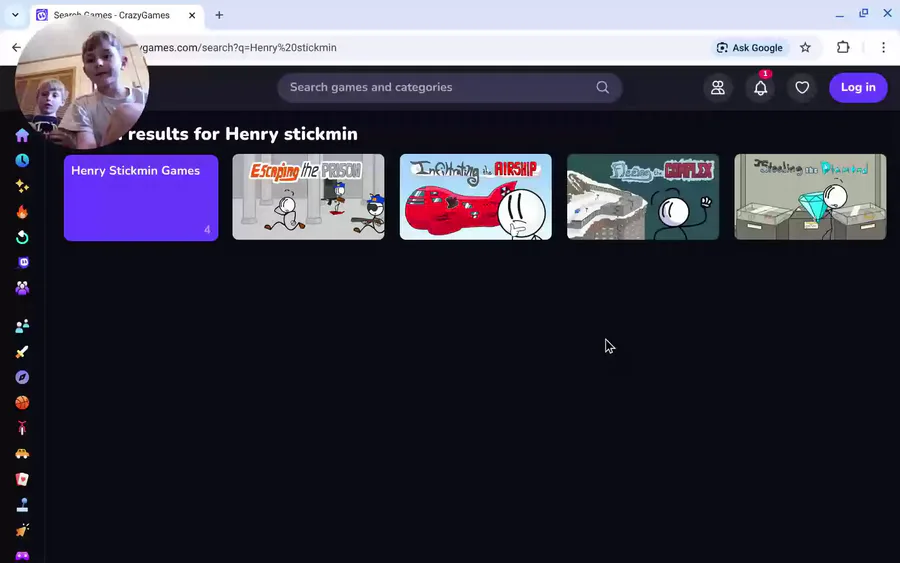Open the playing card category icon

pos(22,479)
